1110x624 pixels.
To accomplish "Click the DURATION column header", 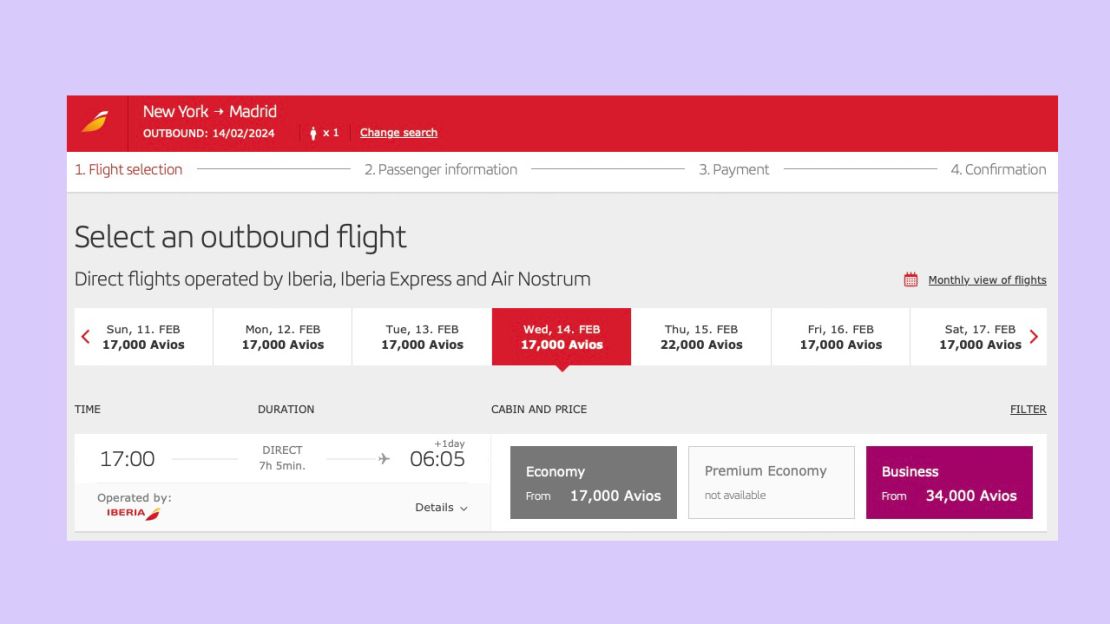I will click(x=286, y=409).
